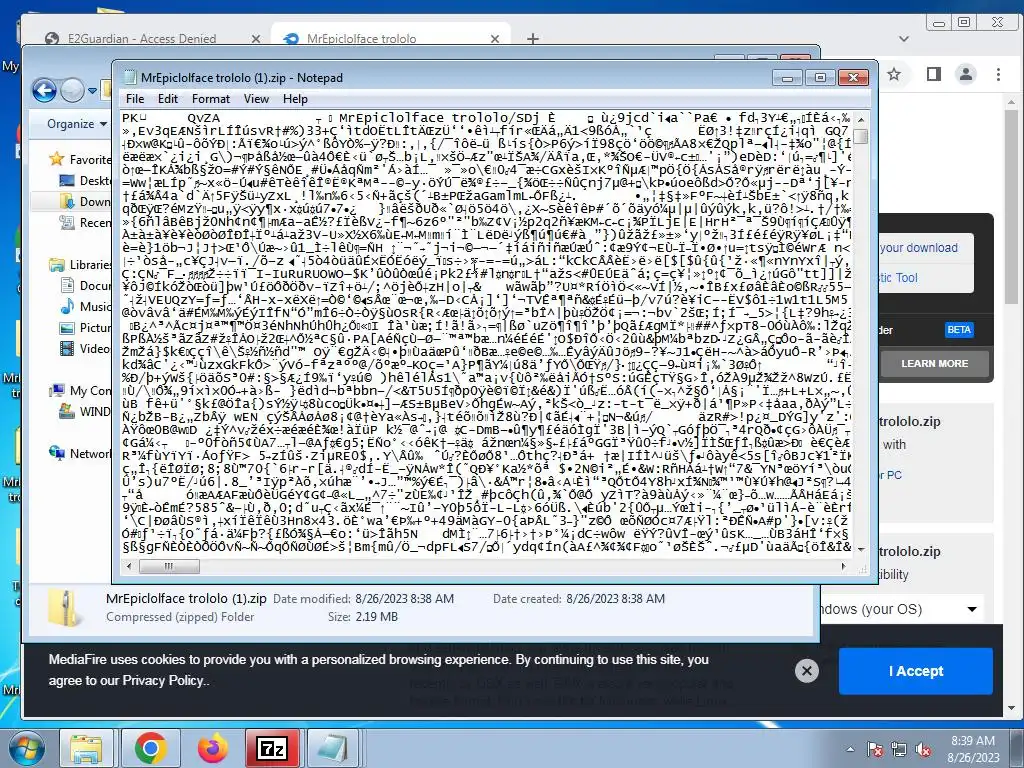This screenshot has width=1024, height=768.
Task: Click the Notepad vertical scrollbar thumb
Action: click(861, 136)
